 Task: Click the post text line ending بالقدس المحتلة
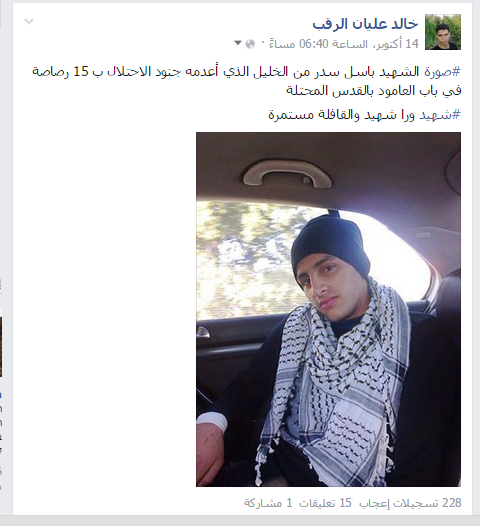(x=374, y=91)
